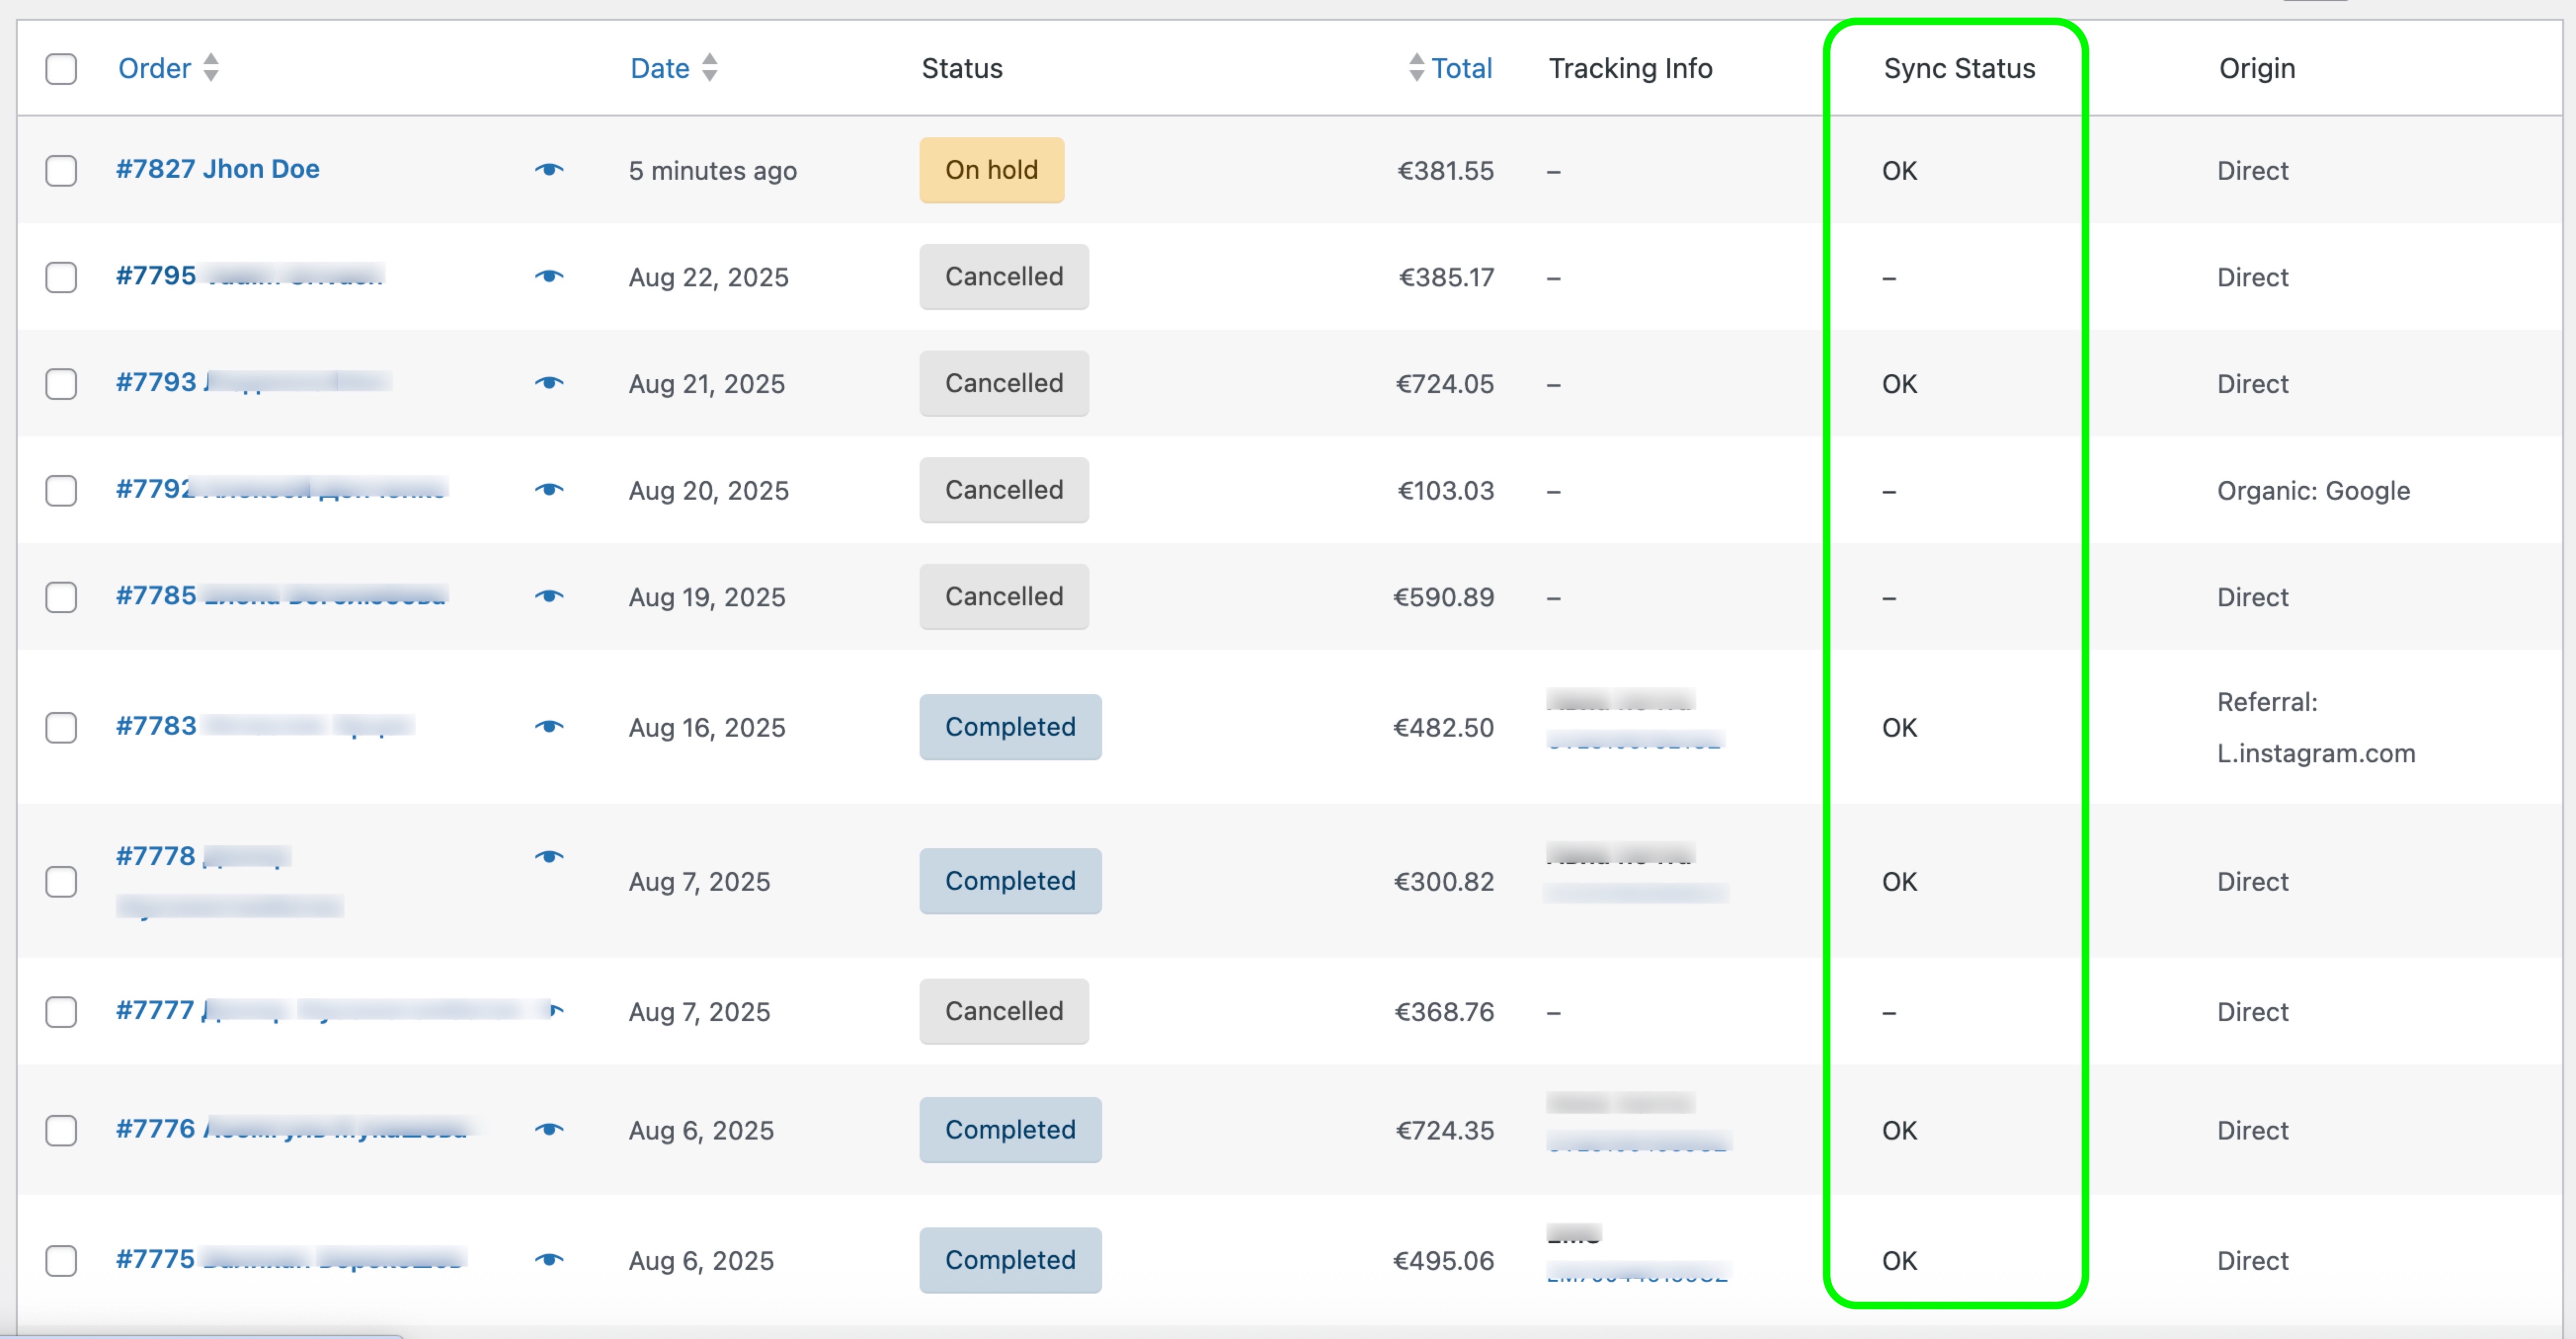Open the order #7783 link
The image size is (2576, 1339).
coord(156,726)
